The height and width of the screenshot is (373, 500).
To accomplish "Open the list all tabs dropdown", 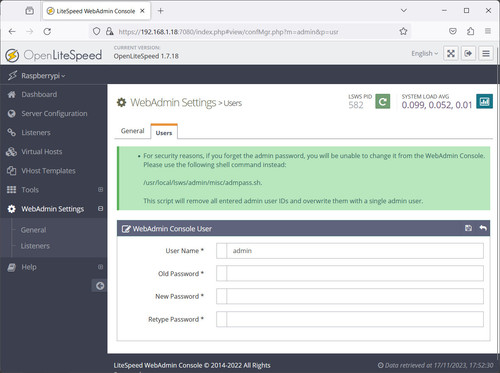I will [404, 11].
